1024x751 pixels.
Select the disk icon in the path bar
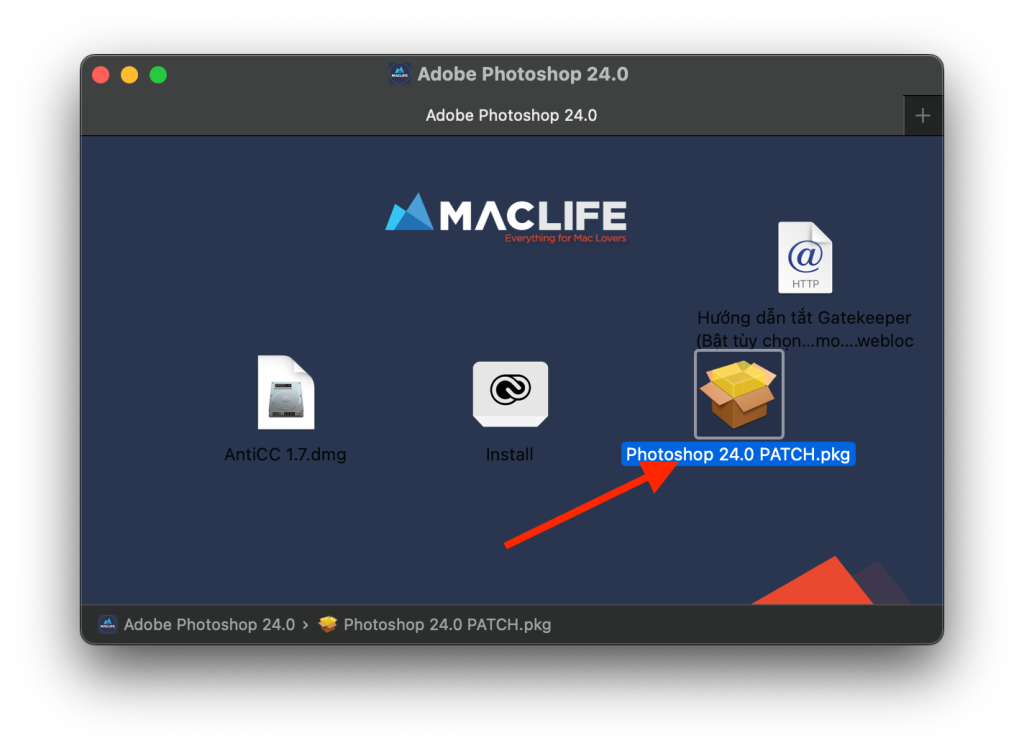[107, 624]
